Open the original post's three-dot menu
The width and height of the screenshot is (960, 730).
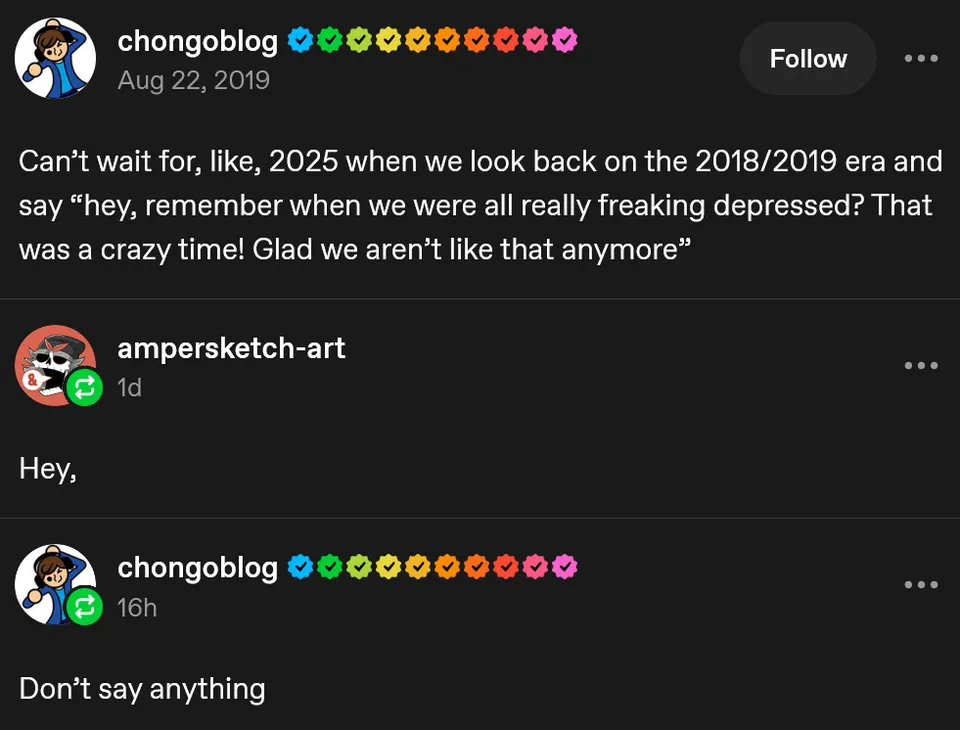(x=920, y=58)
